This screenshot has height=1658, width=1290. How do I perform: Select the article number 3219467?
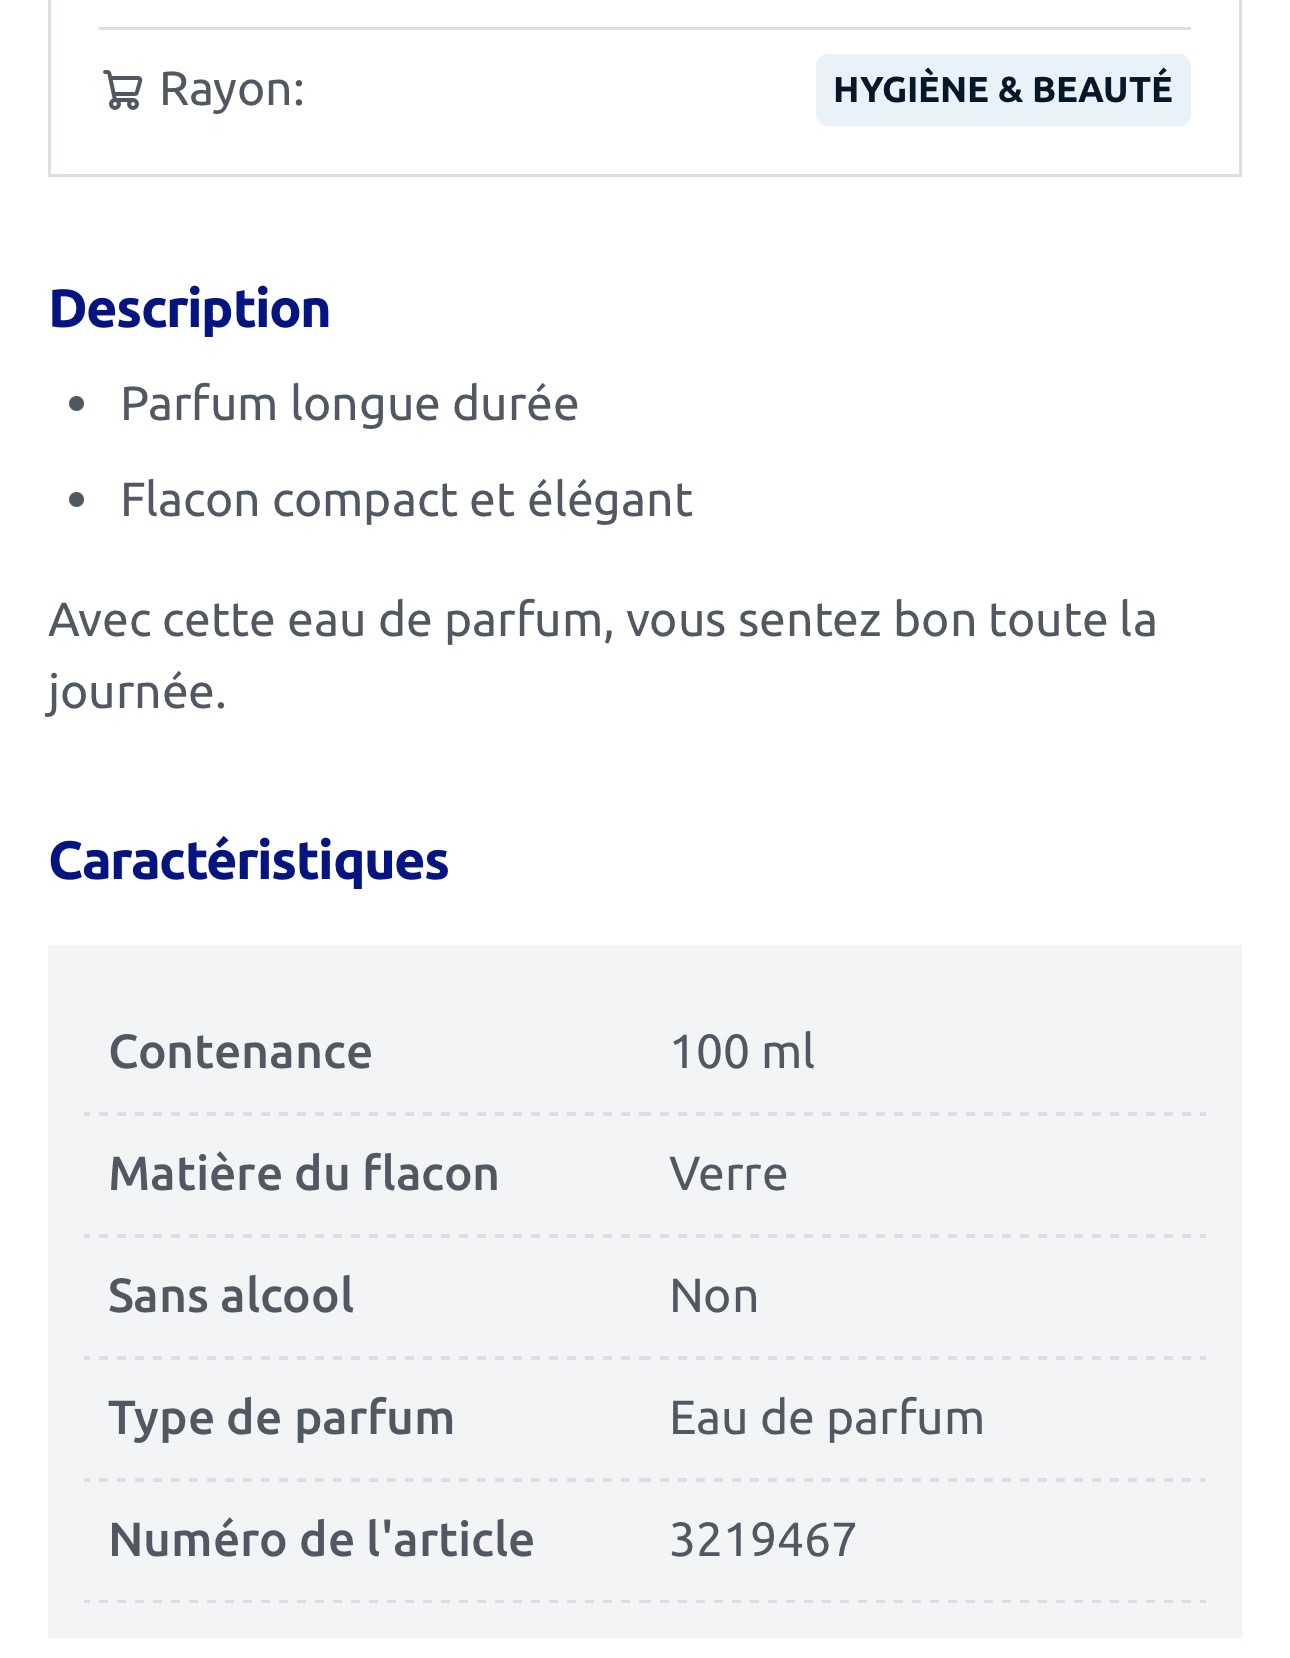click(x=763, y=1540)
